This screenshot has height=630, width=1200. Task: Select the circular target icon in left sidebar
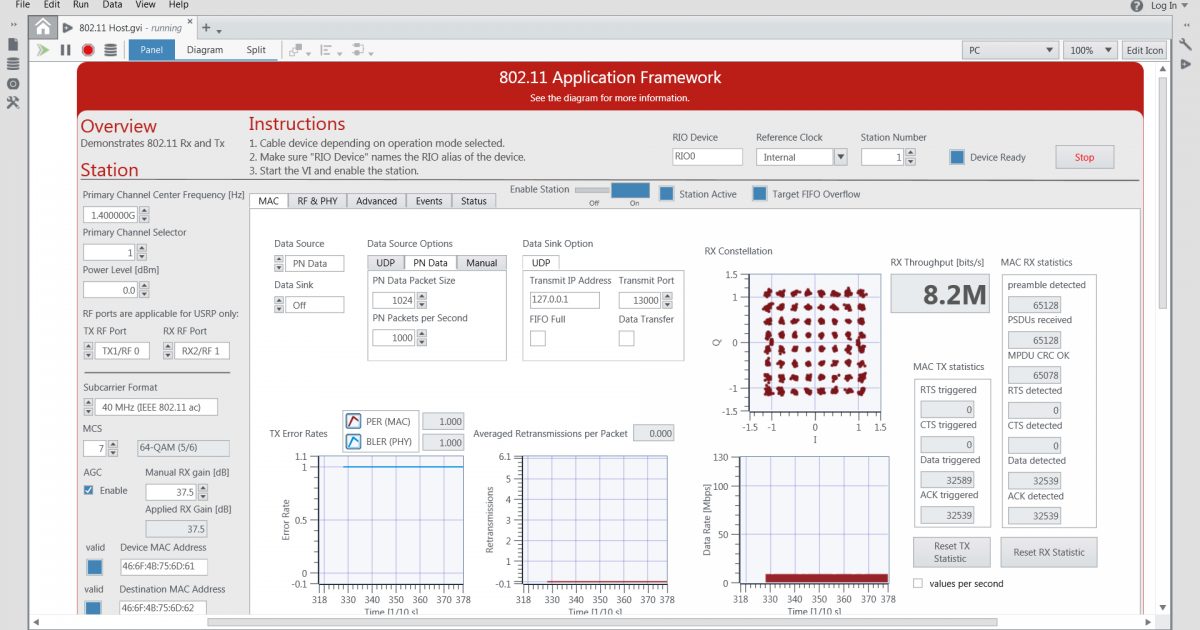(13, 84)
